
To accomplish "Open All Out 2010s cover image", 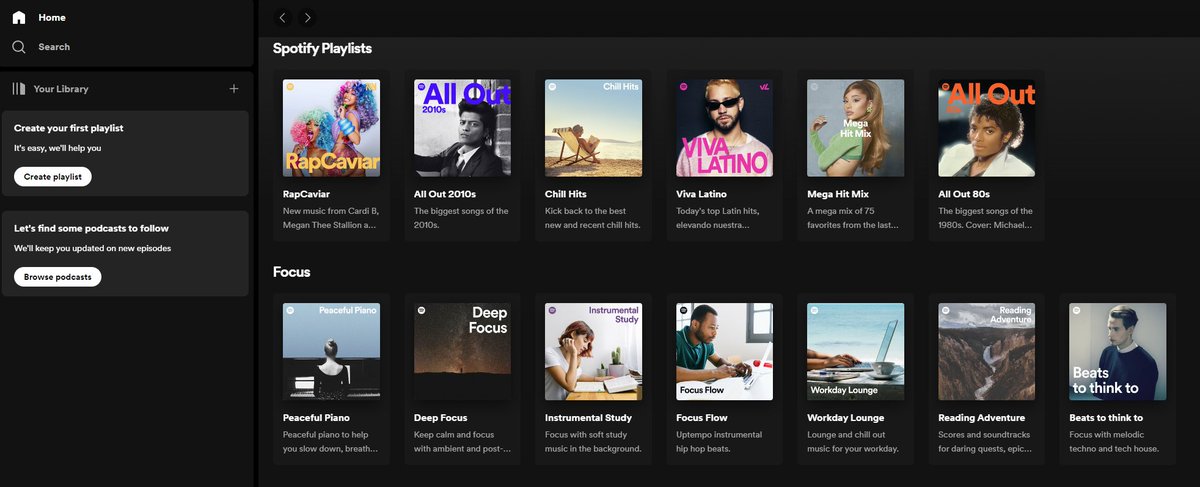I will click(x=462, y=128).
